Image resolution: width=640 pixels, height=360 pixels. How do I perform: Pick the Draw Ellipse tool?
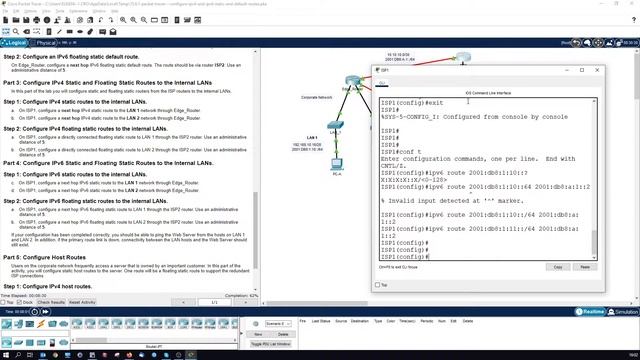[x=80, y=31]
